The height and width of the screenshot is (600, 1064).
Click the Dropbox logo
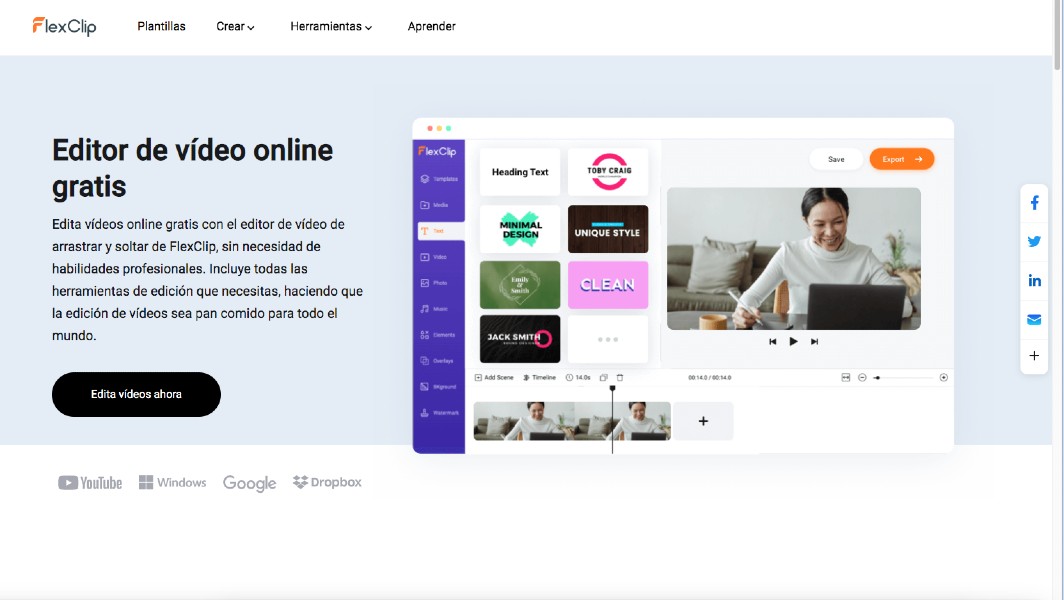(327, 483)
